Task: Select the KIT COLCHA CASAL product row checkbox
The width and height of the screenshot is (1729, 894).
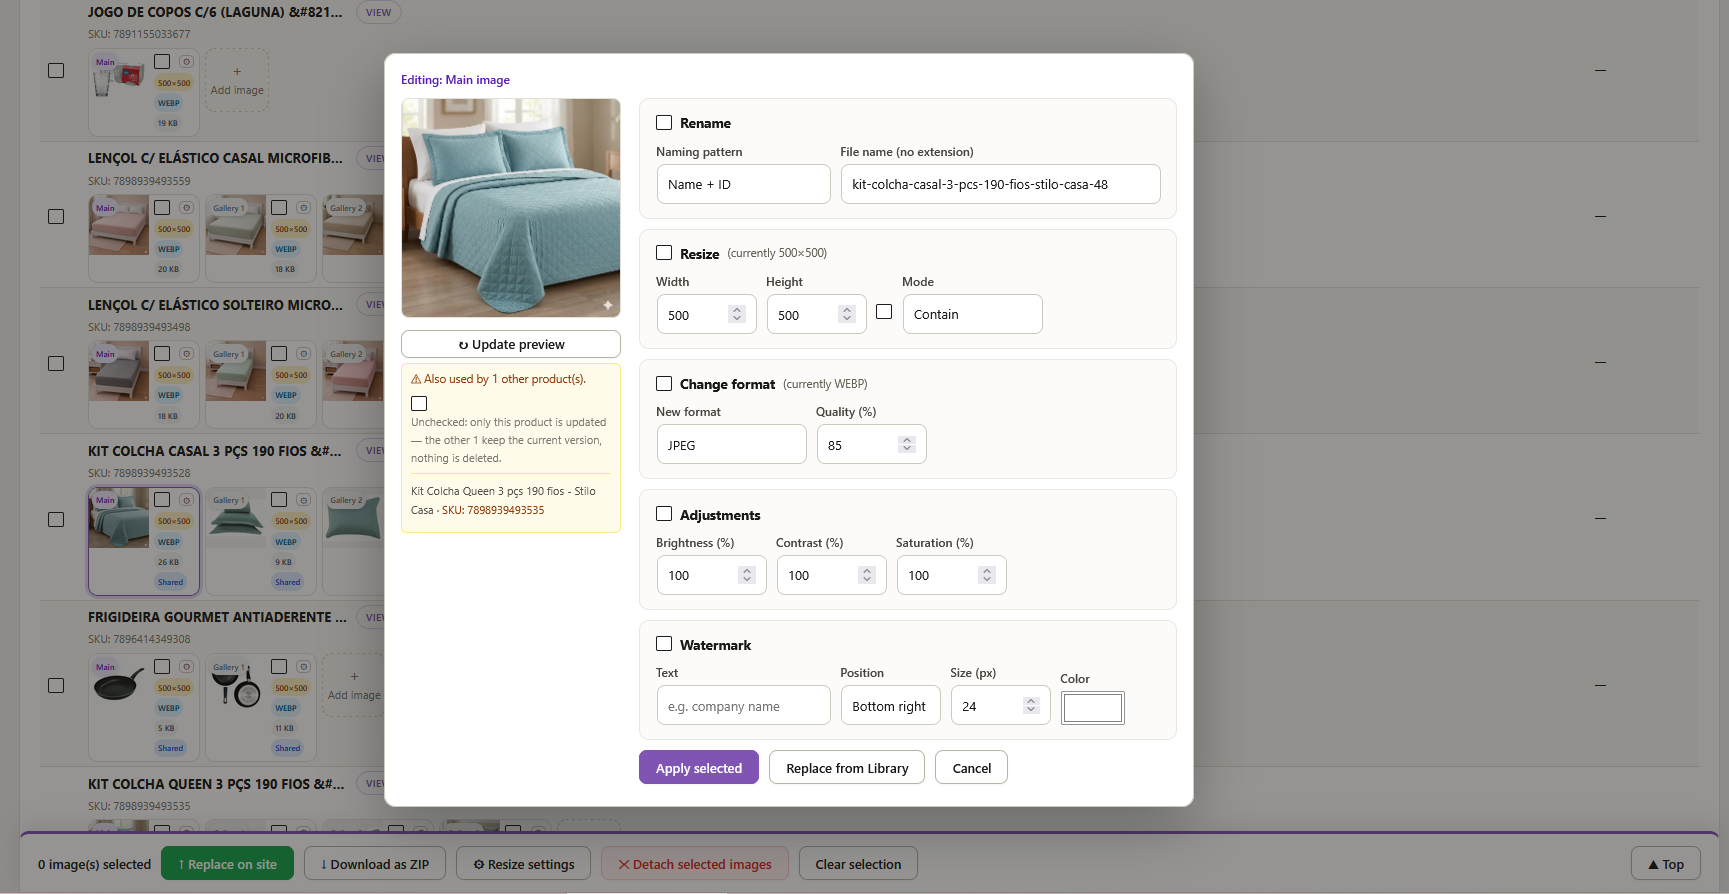Action: (x=56, y=520)
